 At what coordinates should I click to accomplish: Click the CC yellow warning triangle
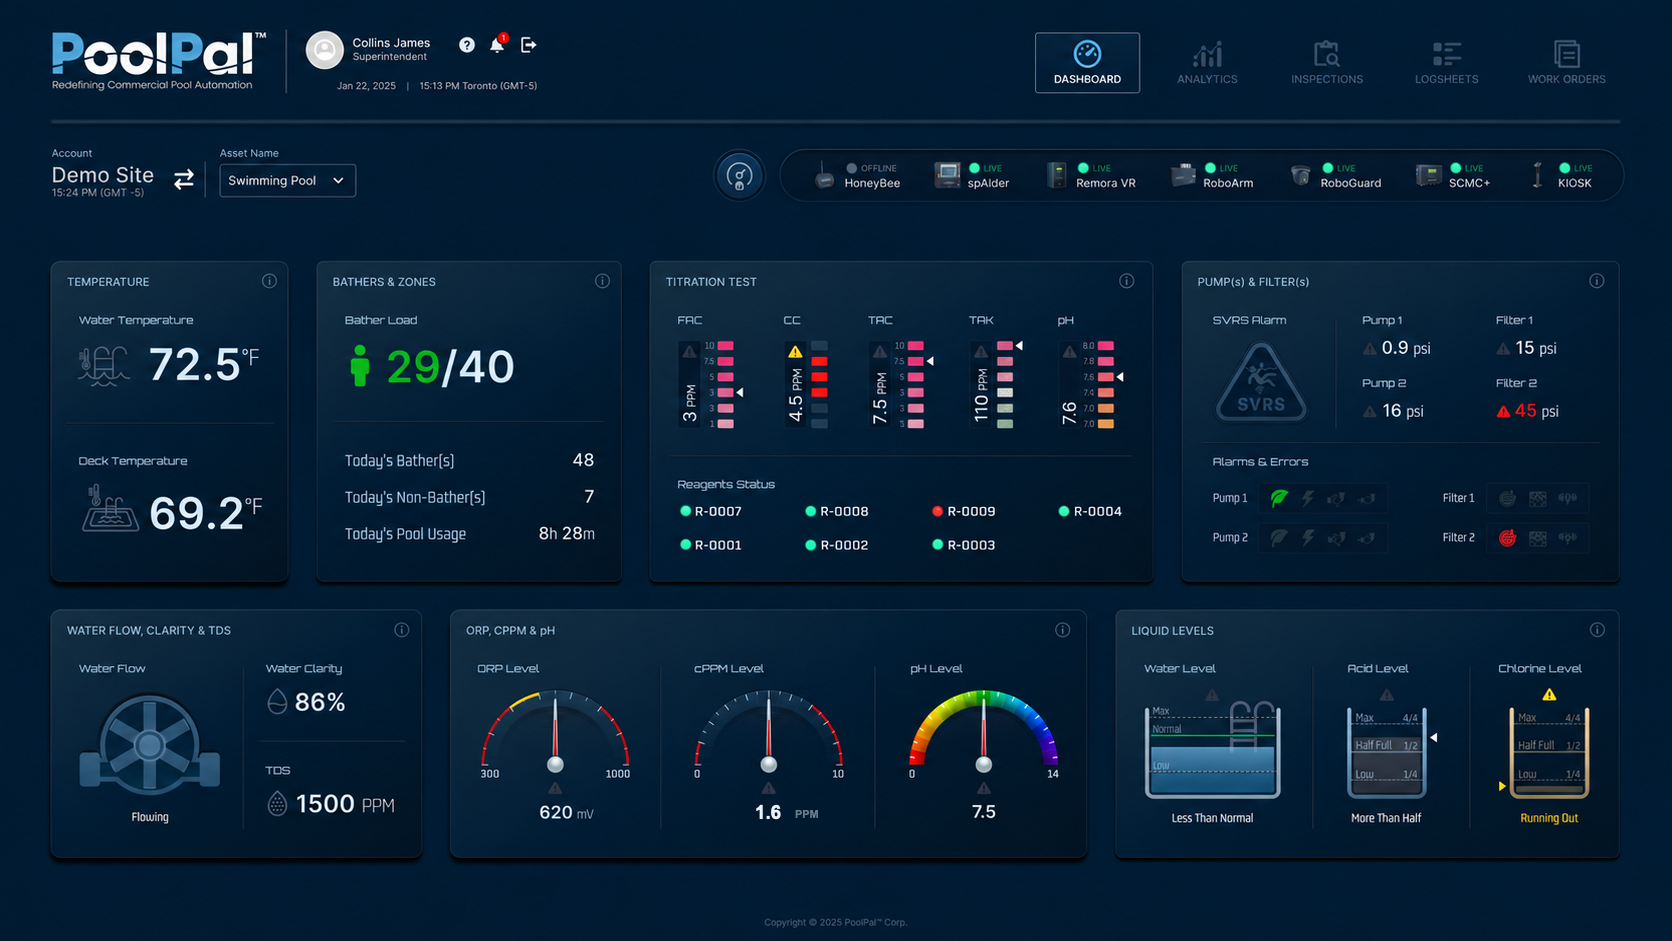coord(795,352)
